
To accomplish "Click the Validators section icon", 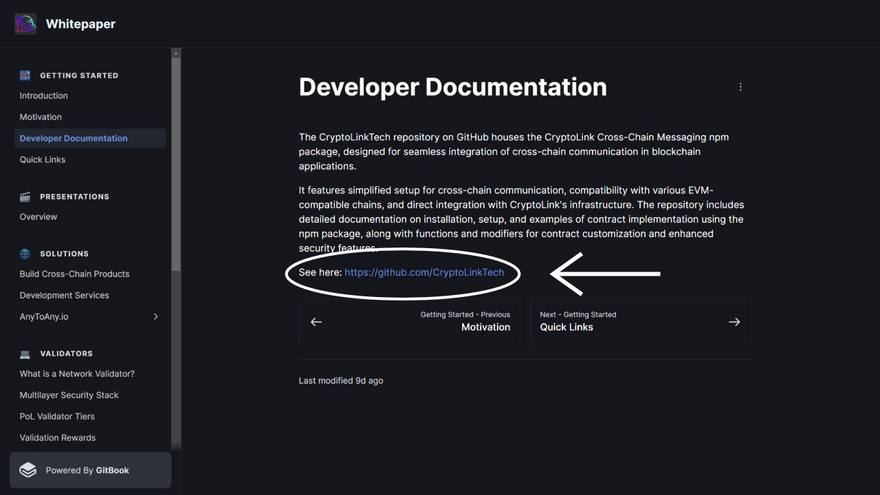I will [26, 354].
